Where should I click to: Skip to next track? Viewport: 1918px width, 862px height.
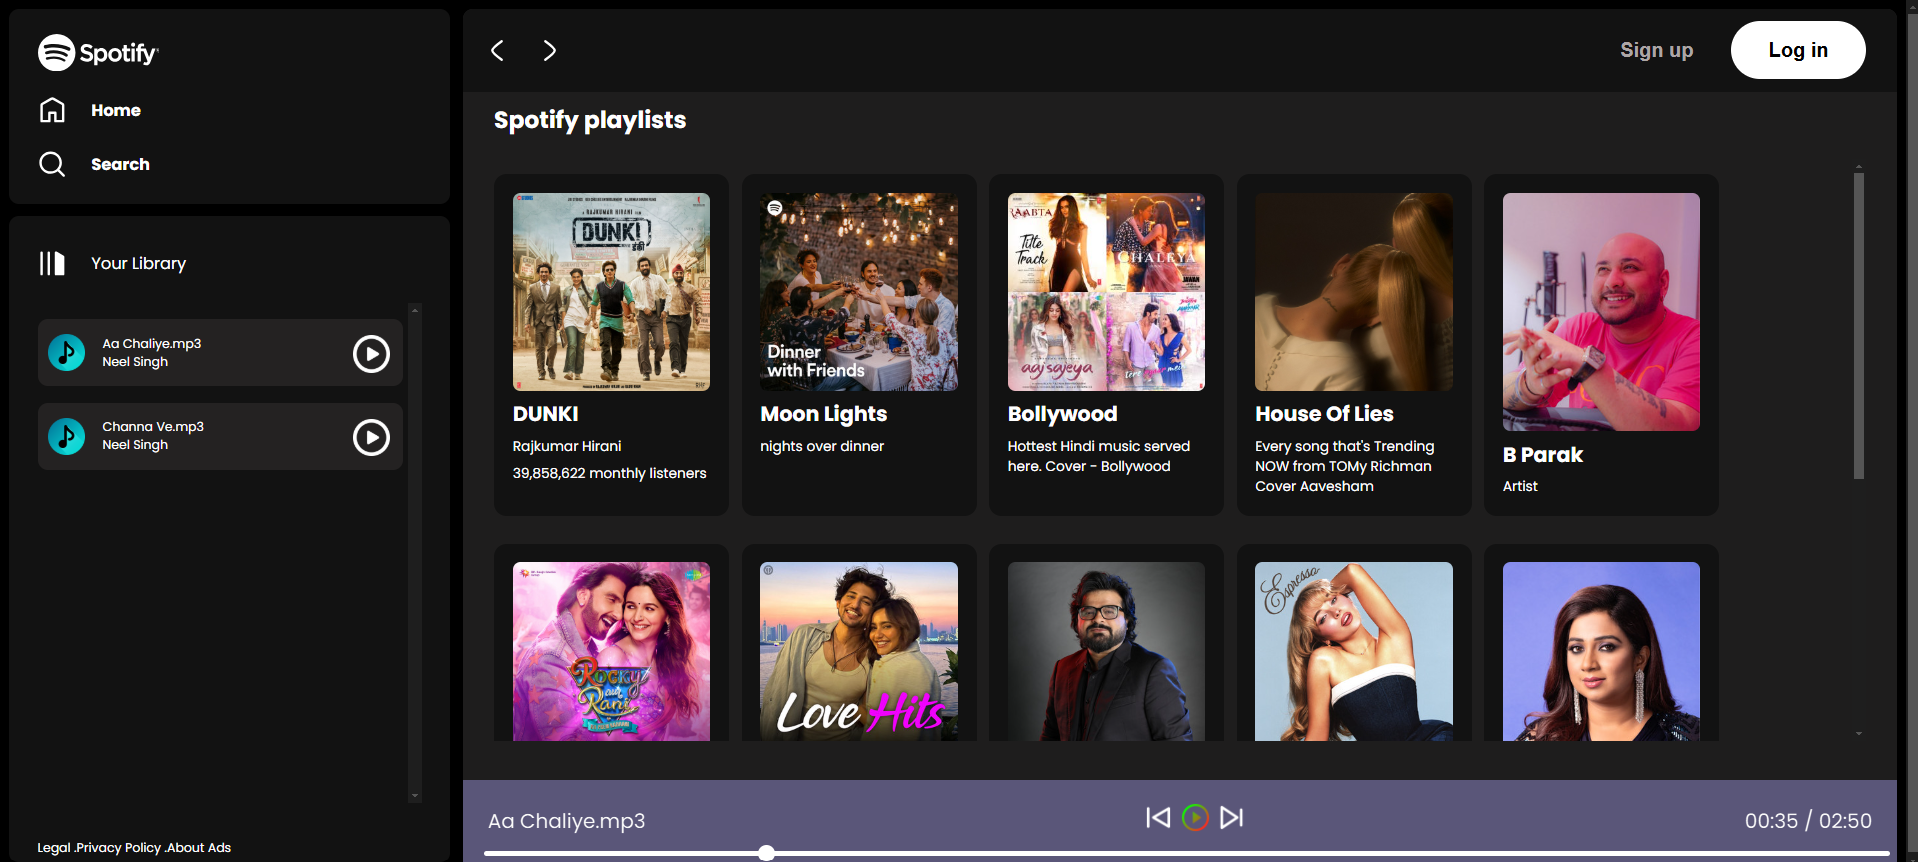(1232, 818)
